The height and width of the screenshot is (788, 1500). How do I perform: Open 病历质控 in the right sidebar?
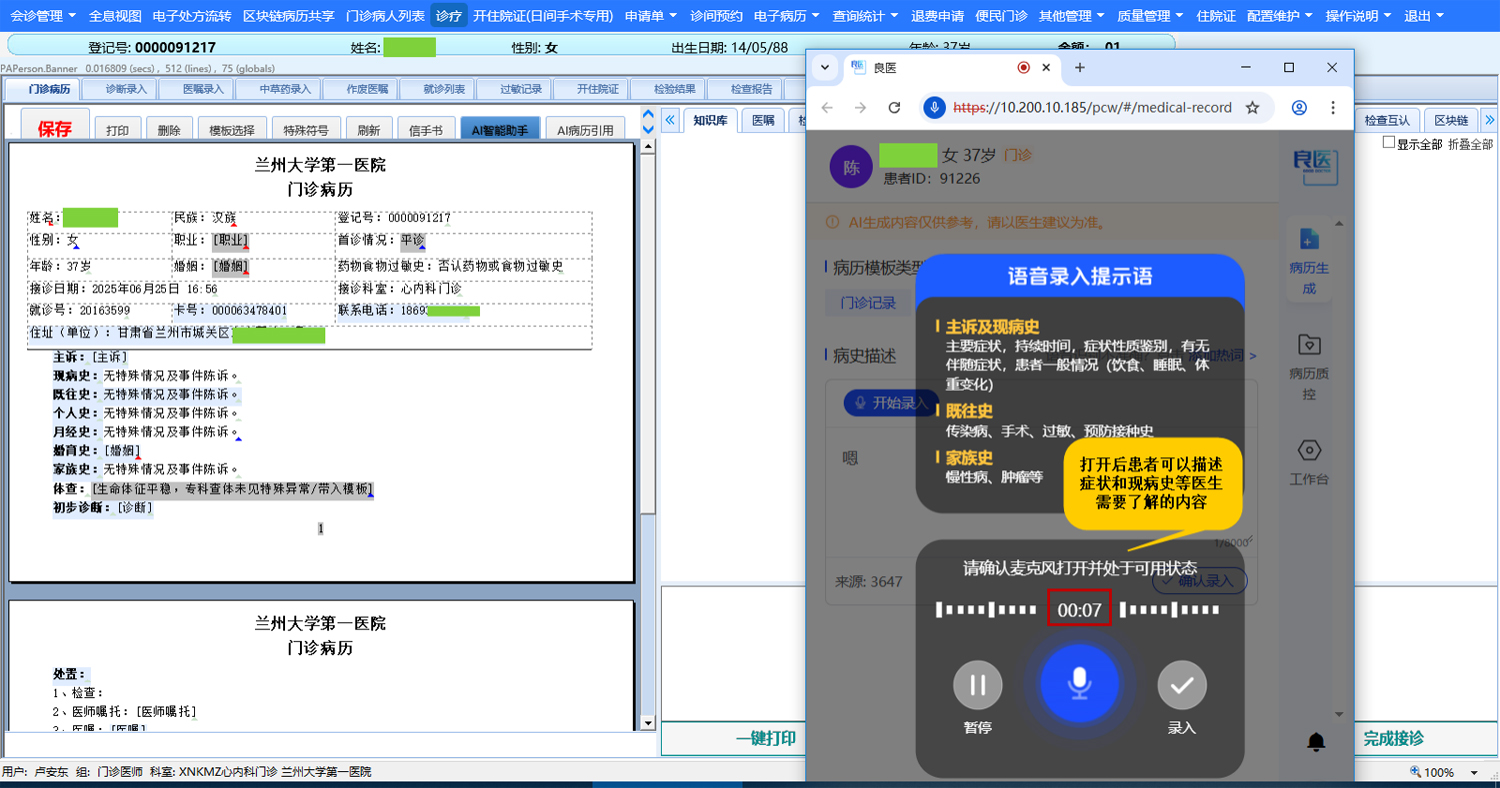(x=1309, y=367)
